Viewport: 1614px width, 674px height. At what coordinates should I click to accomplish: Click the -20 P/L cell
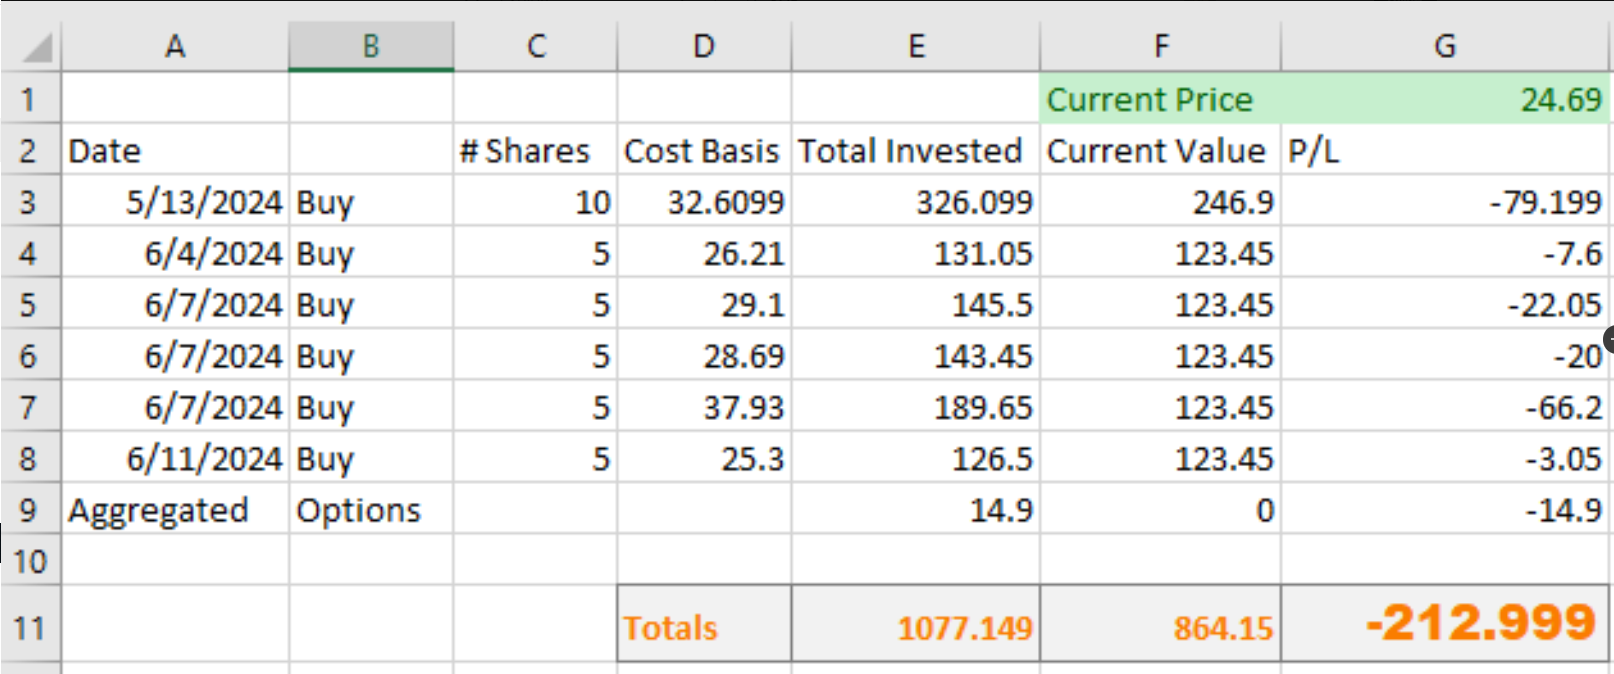click(1445, 356)
